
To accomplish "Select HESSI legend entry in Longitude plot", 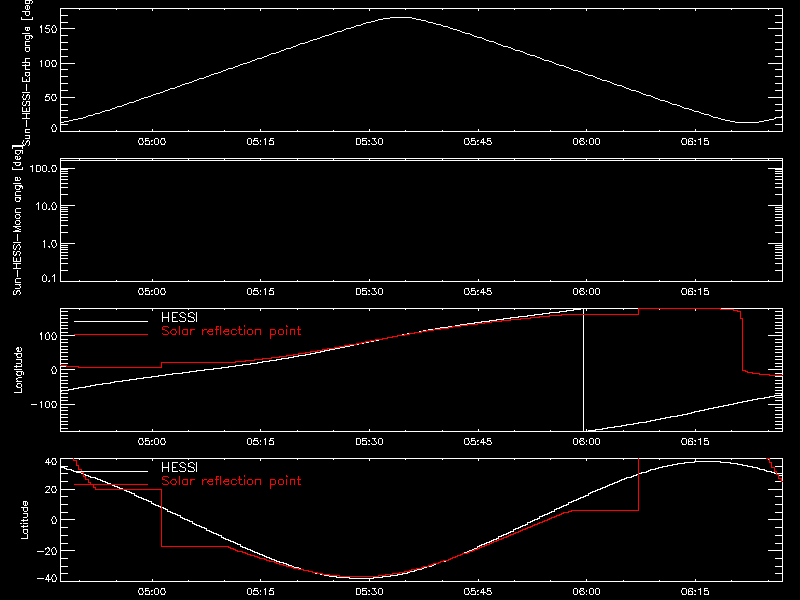I will coord(179,317).
